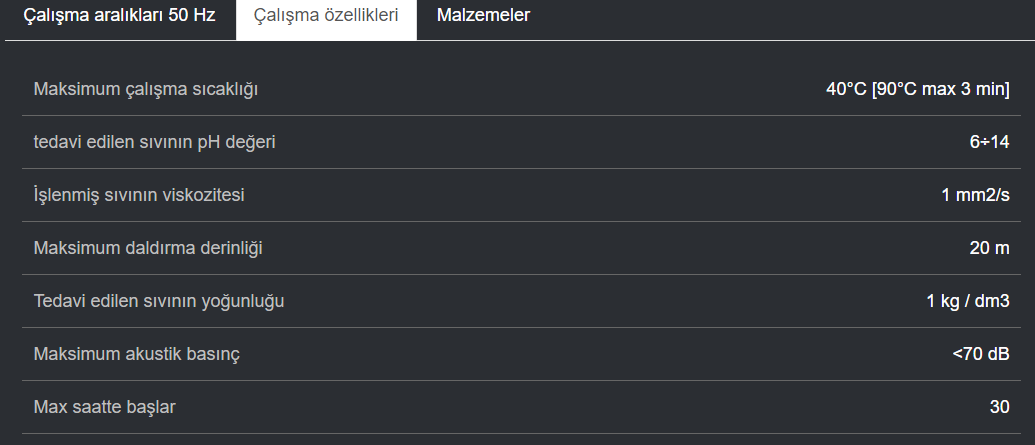
Task: Select the tedavi edilen sıvının pH değeri row
Action: [521, 142]
